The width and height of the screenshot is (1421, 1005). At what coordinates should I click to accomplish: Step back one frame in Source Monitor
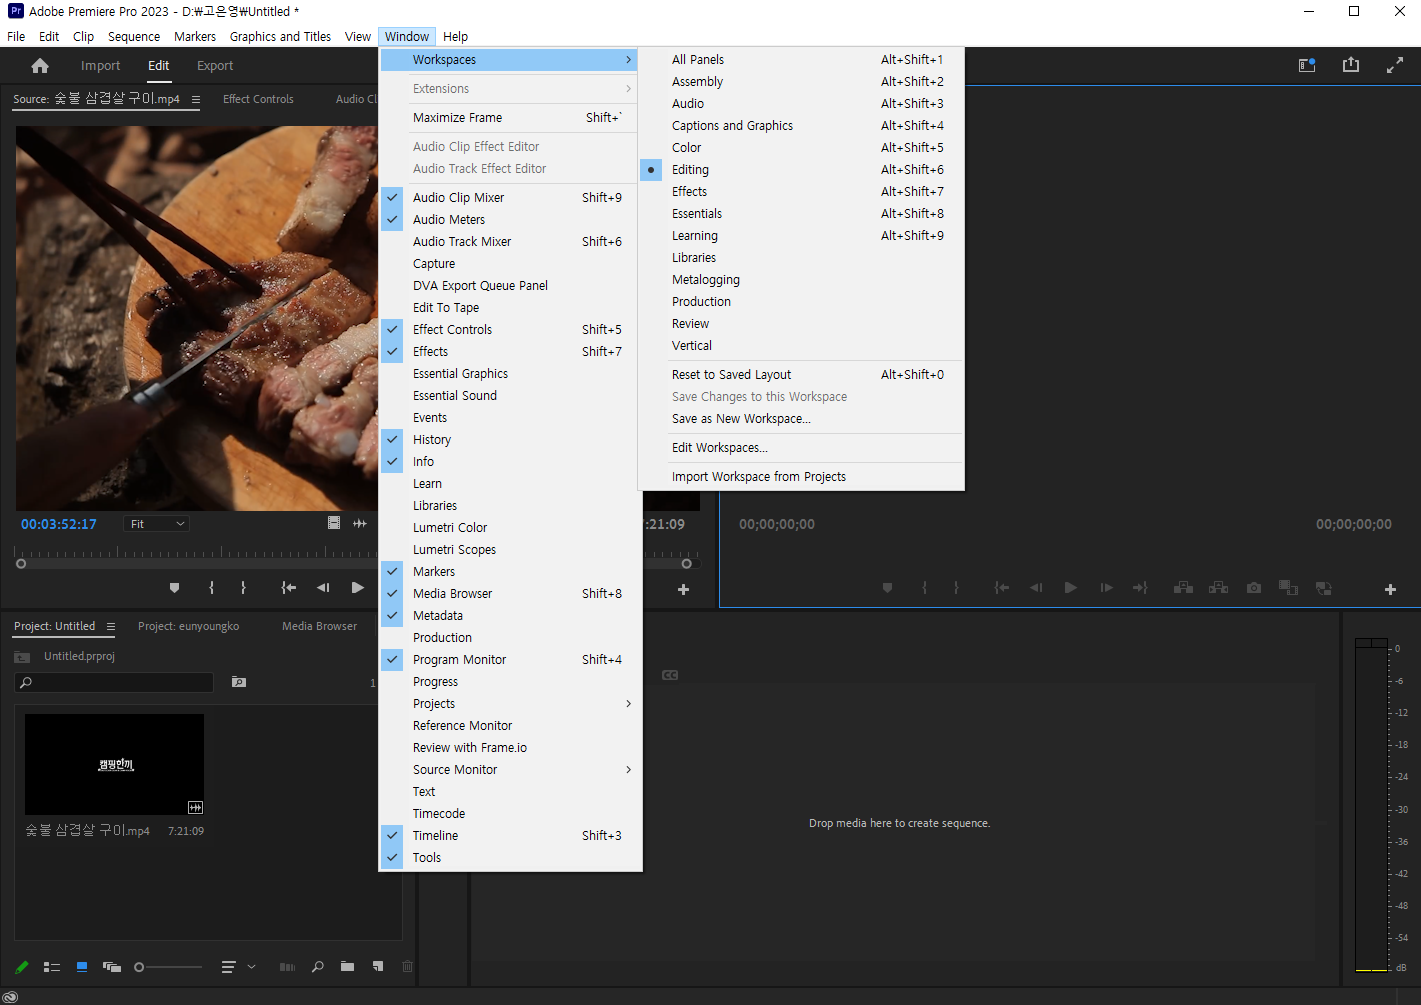click(323, 588)
